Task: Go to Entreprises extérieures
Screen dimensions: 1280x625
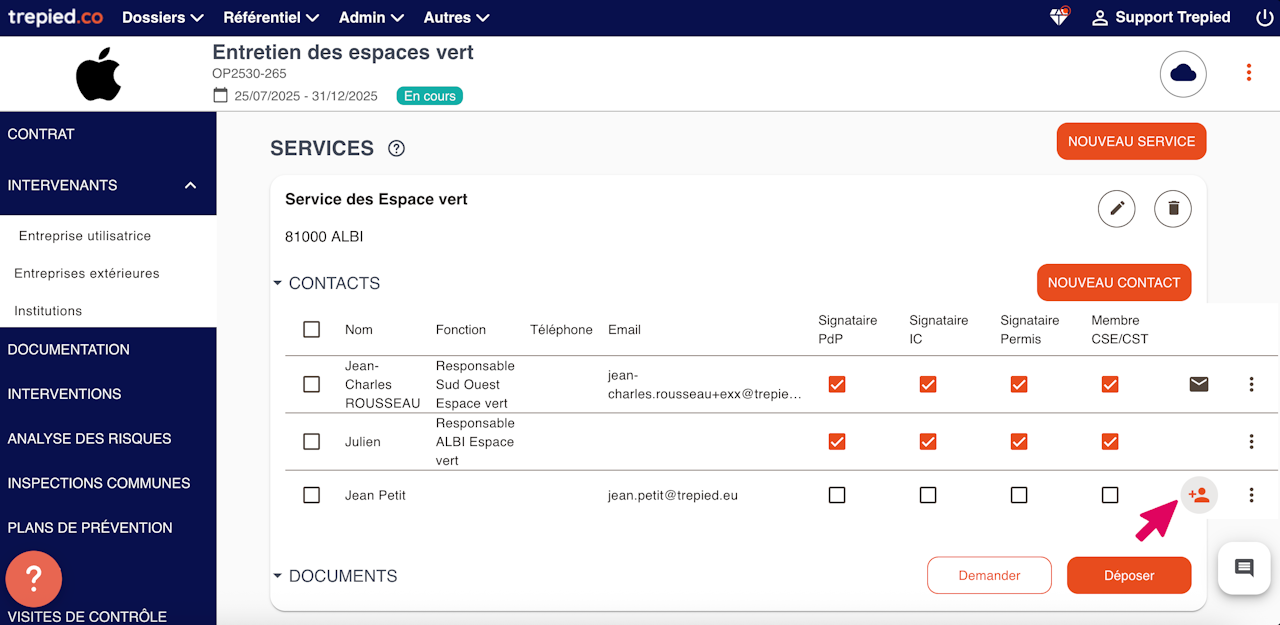Action: (87, 273)
